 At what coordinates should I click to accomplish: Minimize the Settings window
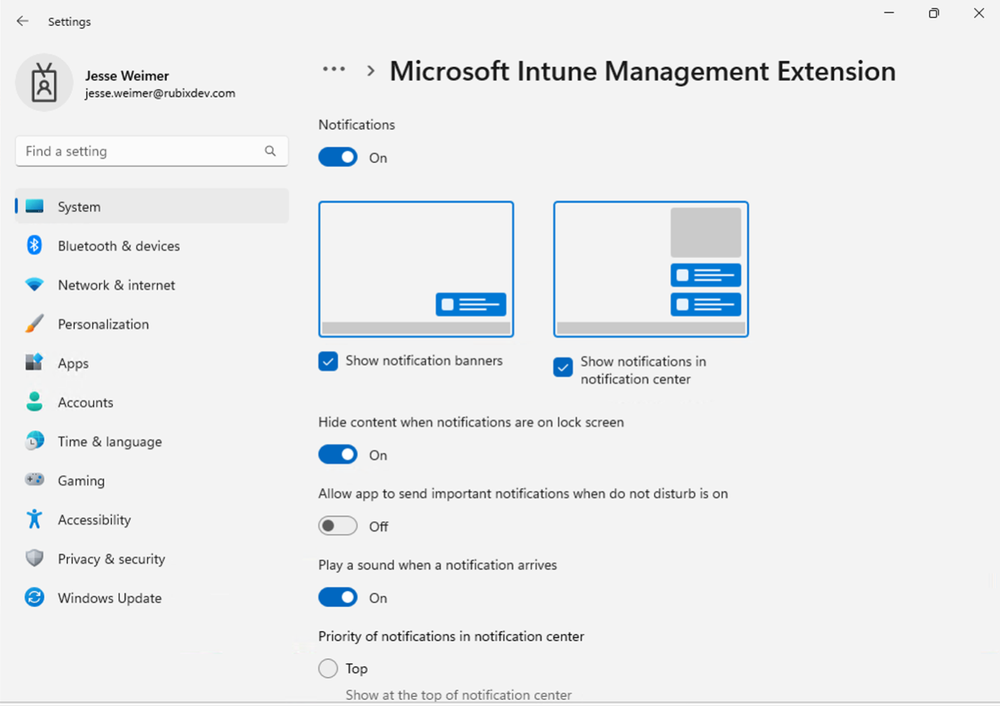(x=888, y=13)
